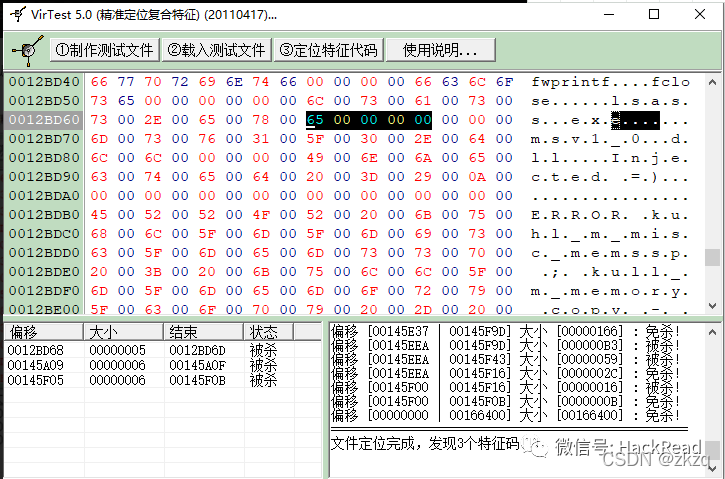The width and height of the screenshot is (725, 479).
Task: Click end address 00145F0B cell
Action: (x=197, y=380)
